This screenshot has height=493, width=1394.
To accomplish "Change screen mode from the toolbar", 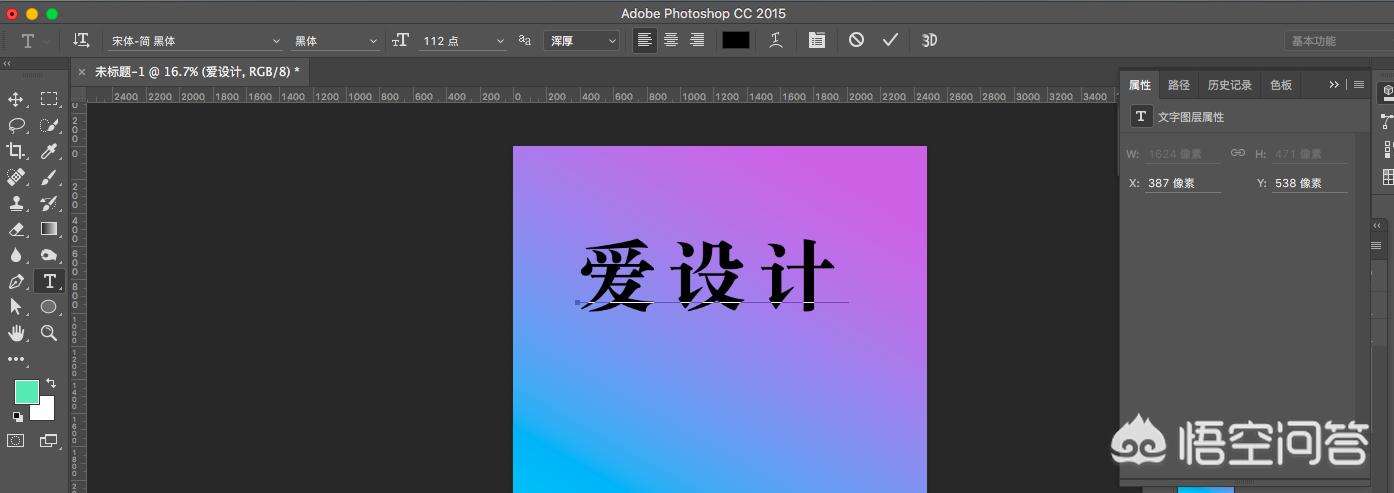I will click(x=49, y=440).
